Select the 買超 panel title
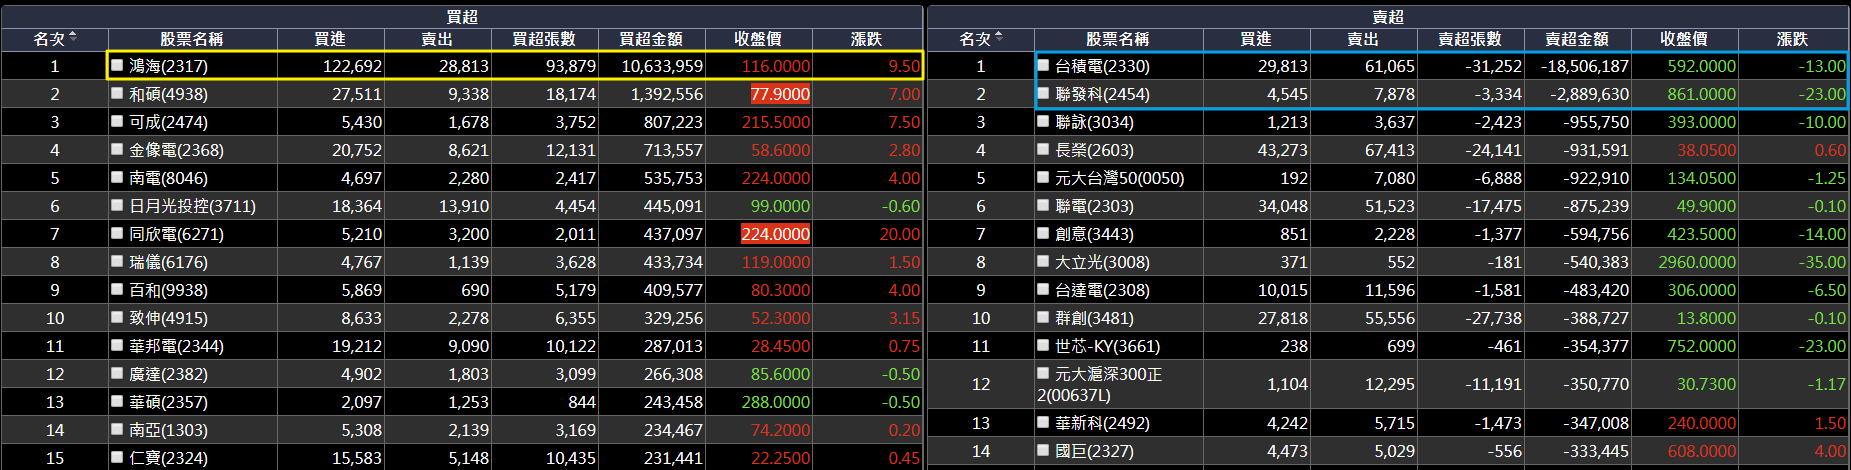 (462, 16)
